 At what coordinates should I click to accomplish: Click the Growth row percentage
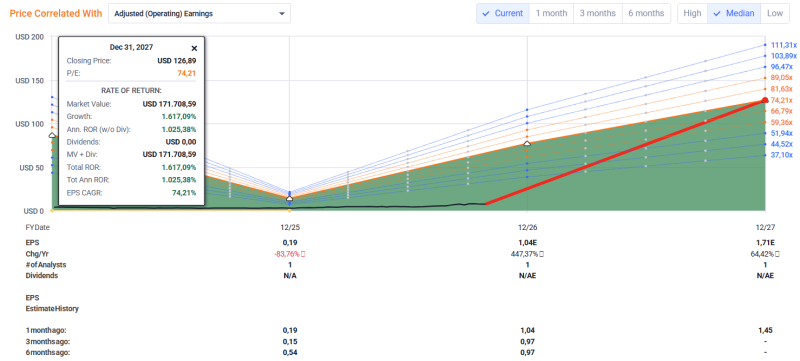coord(179,116)
